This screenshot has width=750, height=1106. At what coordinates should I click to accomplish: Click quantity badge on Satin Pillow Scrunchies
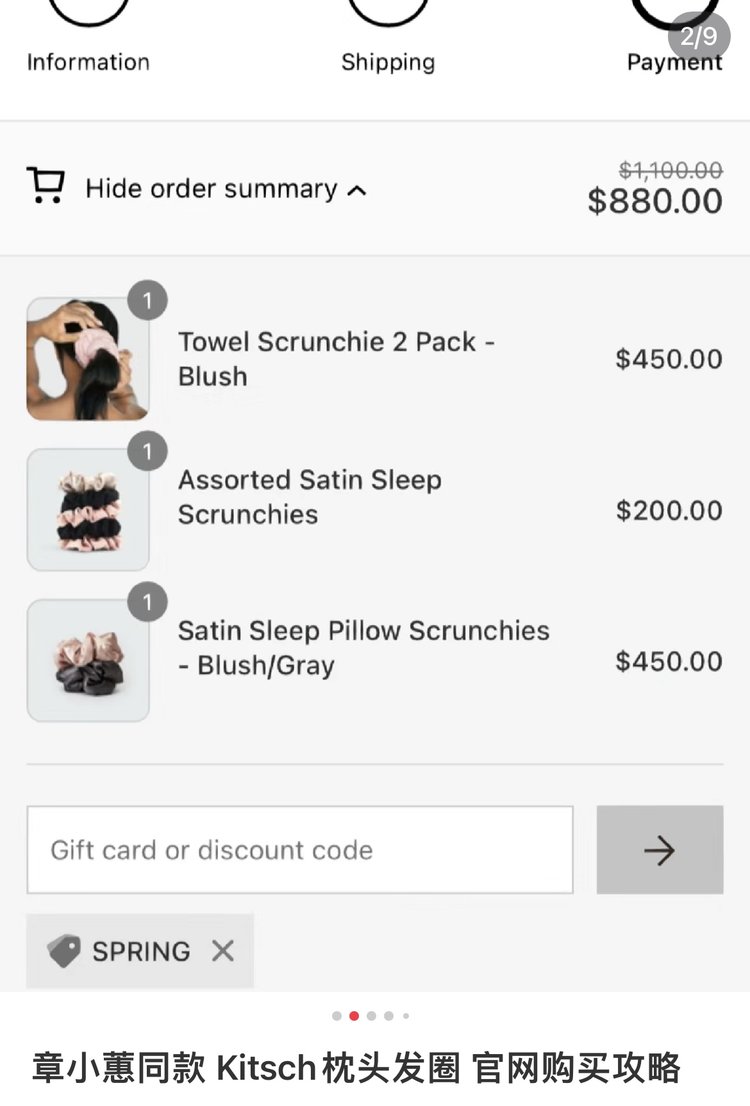click(x=148, y=603)
